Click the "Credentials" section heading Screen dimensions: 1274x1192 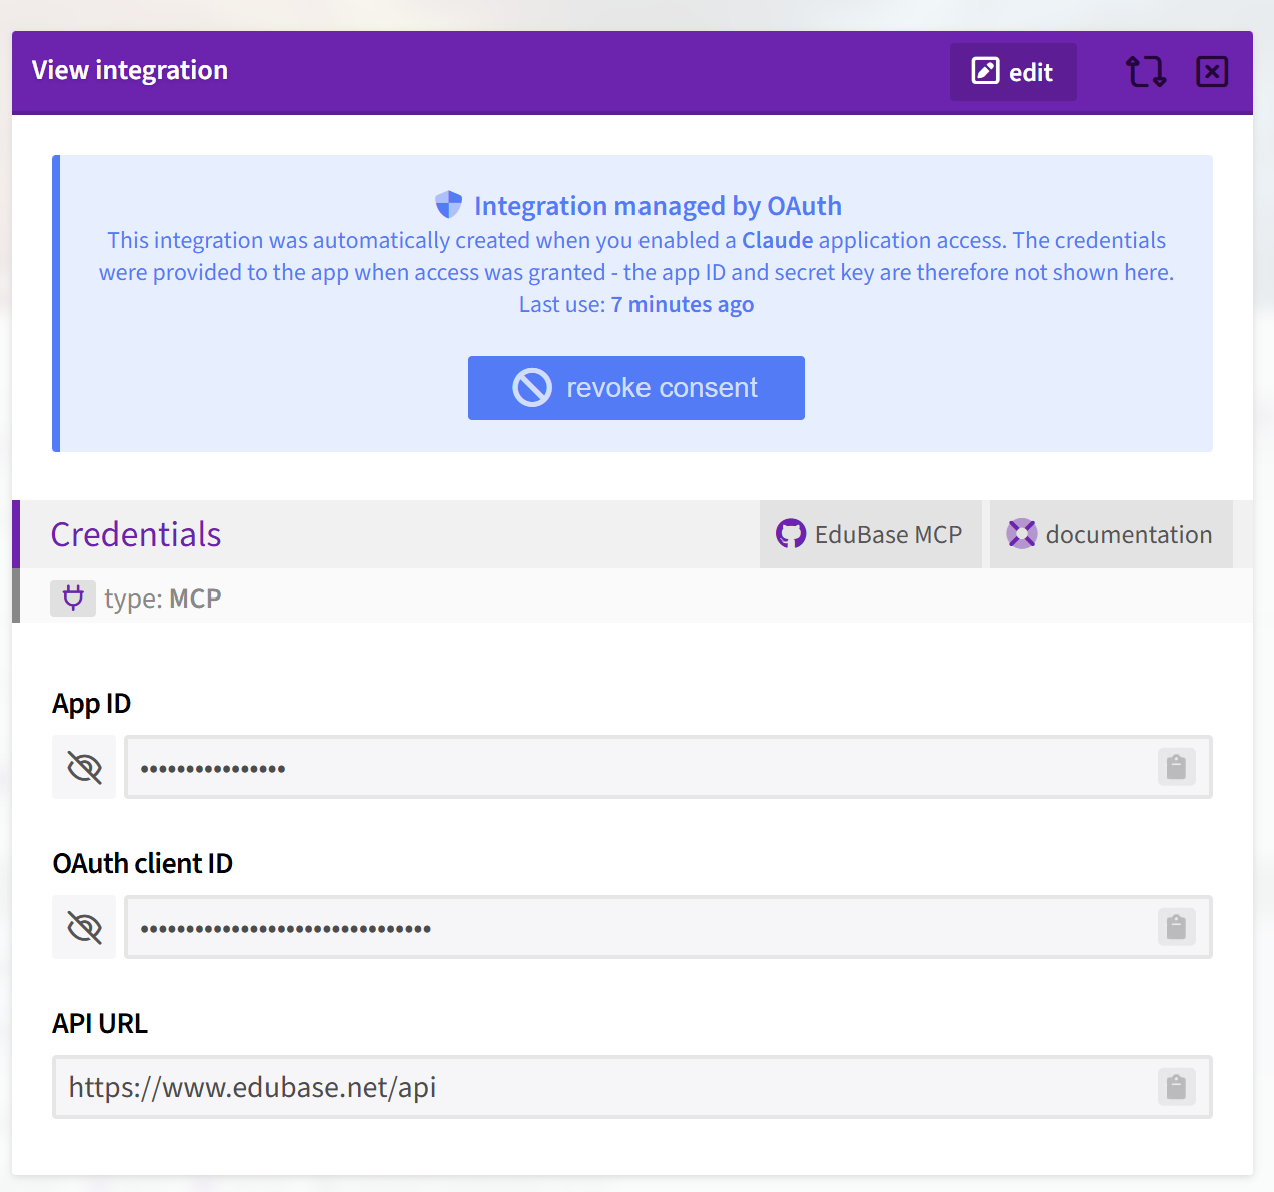136,534
